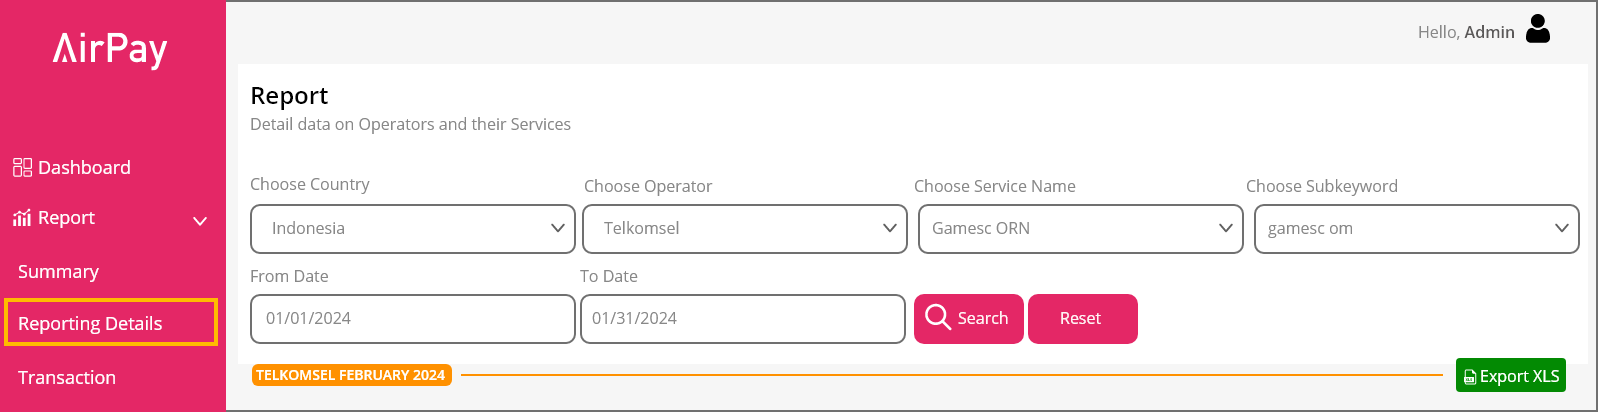Viewport: 1598px width, 412px height.
Task: Click the To Date input field
Action: coord(743,319)
